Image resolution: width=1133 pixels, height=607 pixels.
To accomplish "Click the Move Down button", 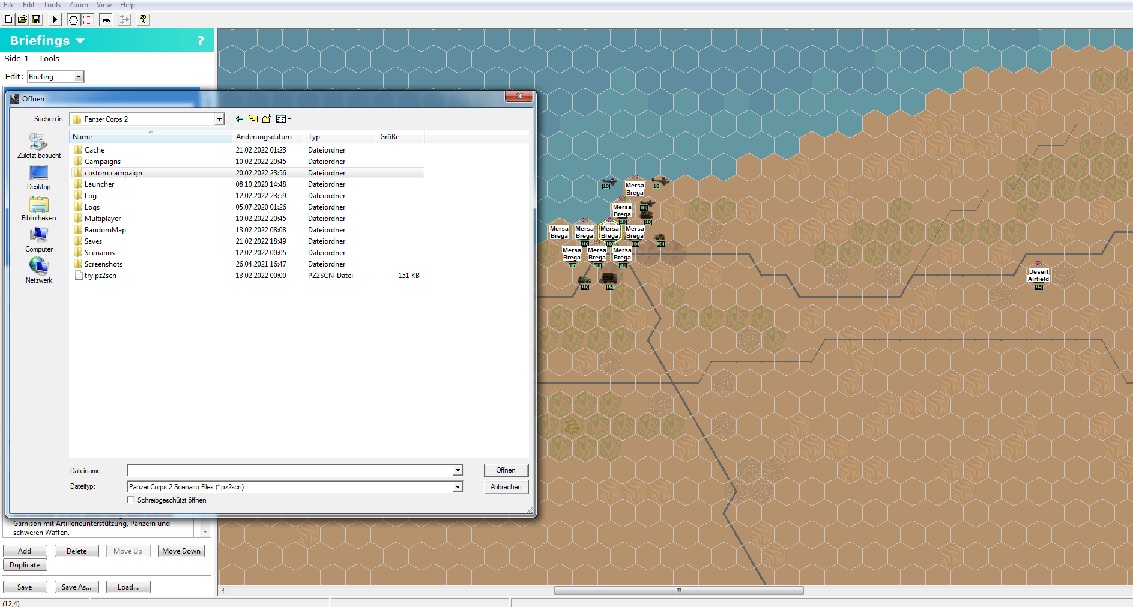I will (181, 551).
